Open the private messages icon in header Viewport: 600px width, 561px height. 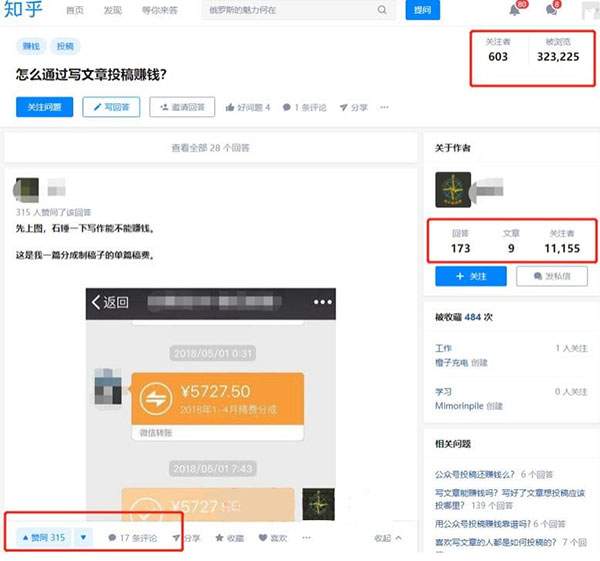tap(551, 10)
